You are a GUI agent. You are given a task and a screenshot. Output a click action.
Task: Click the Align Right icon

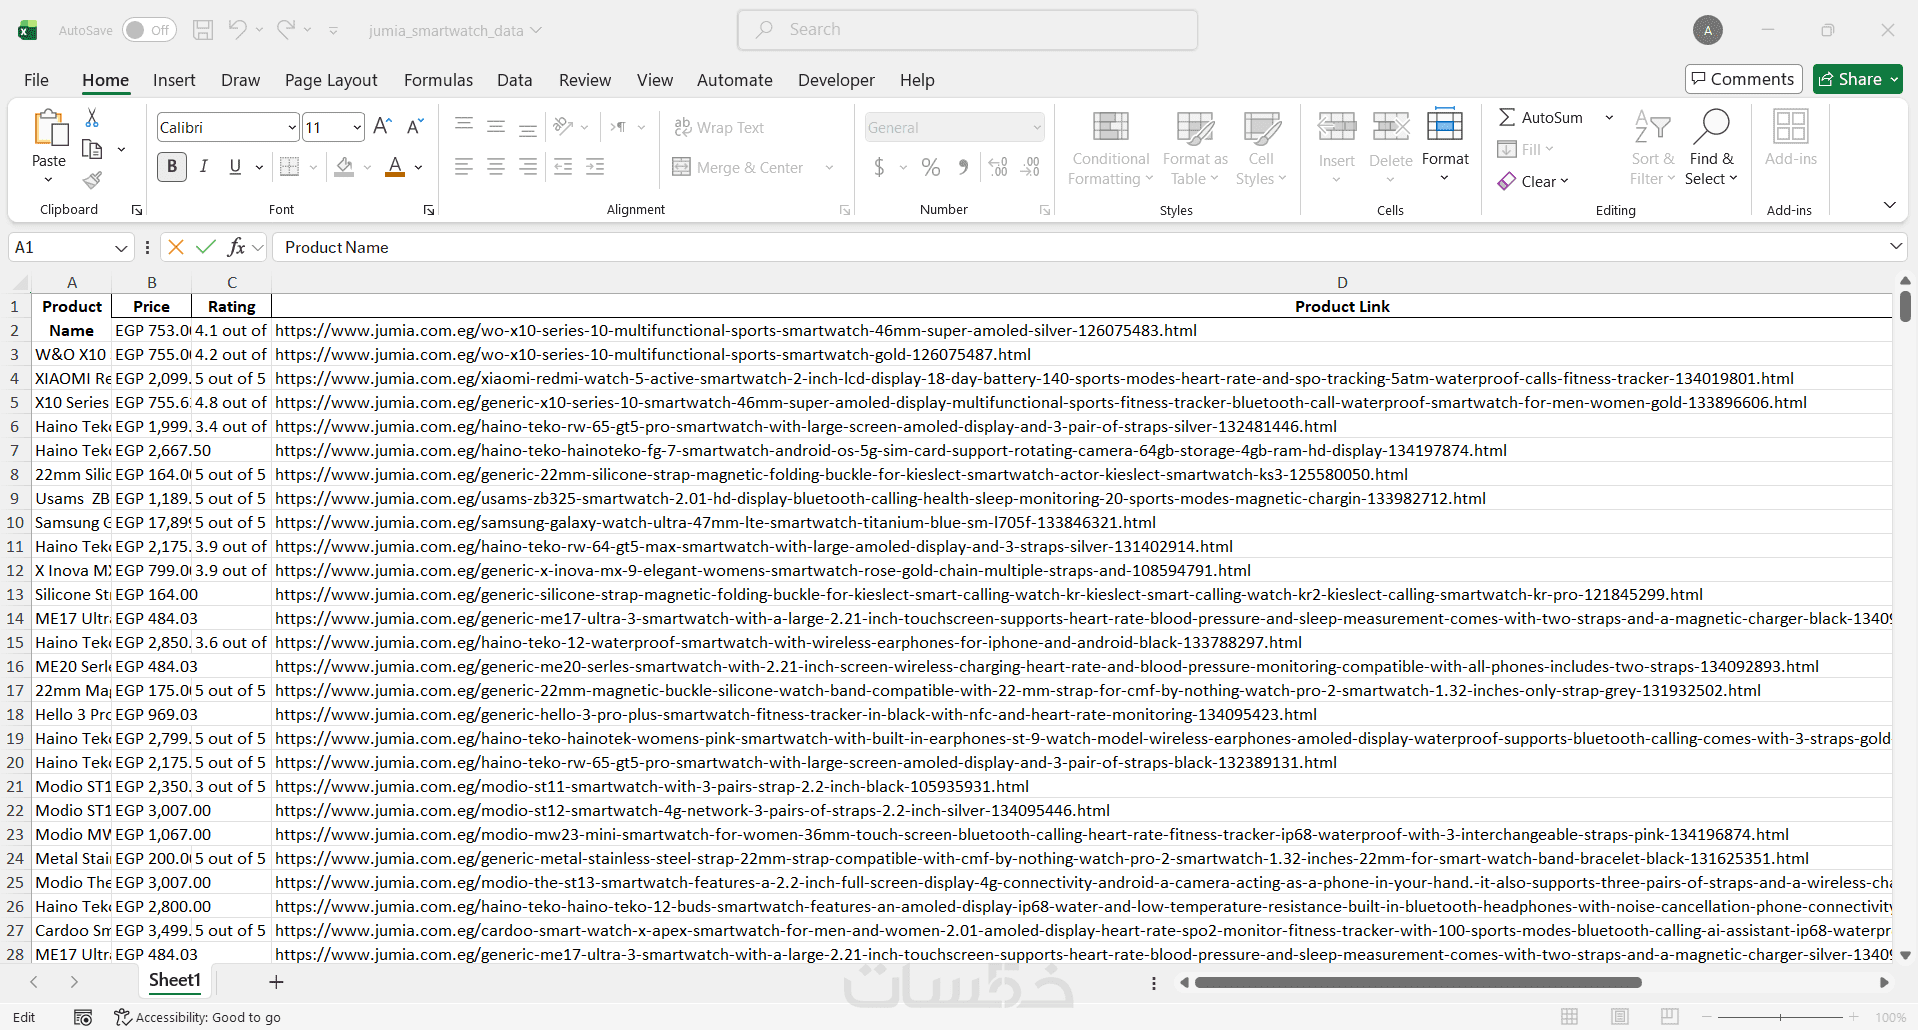[528, 167]
